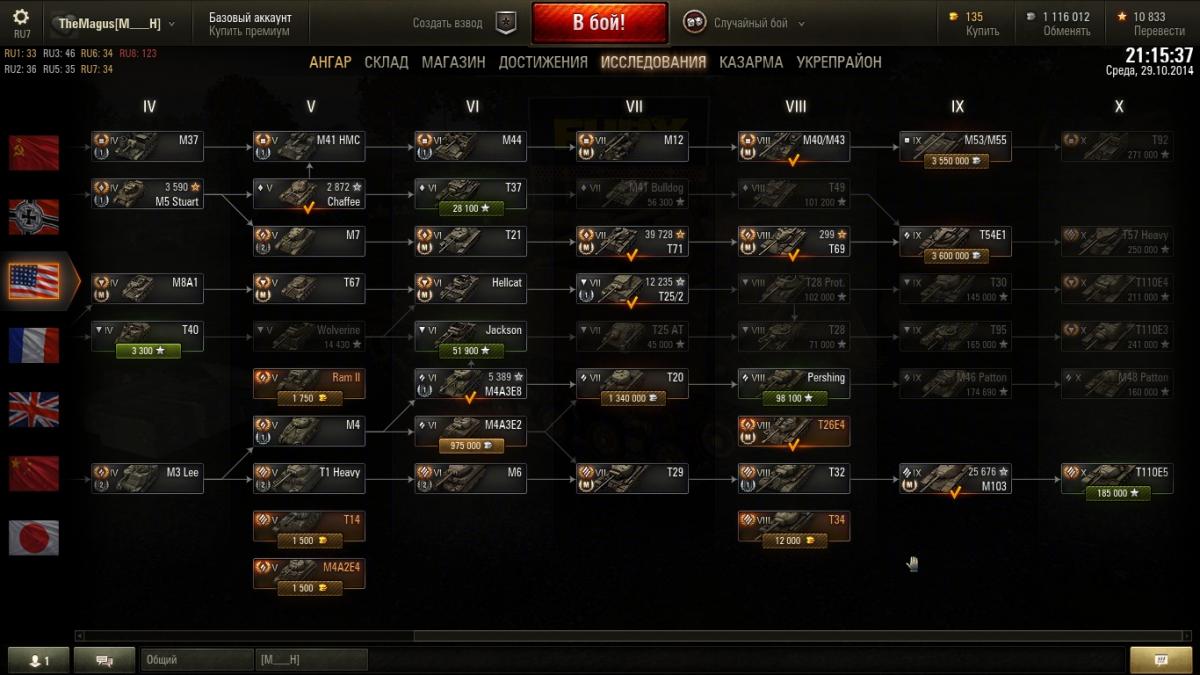Open the platoon emblem icon
Screen dimensions: 1200x675
(x=507, y=22)
